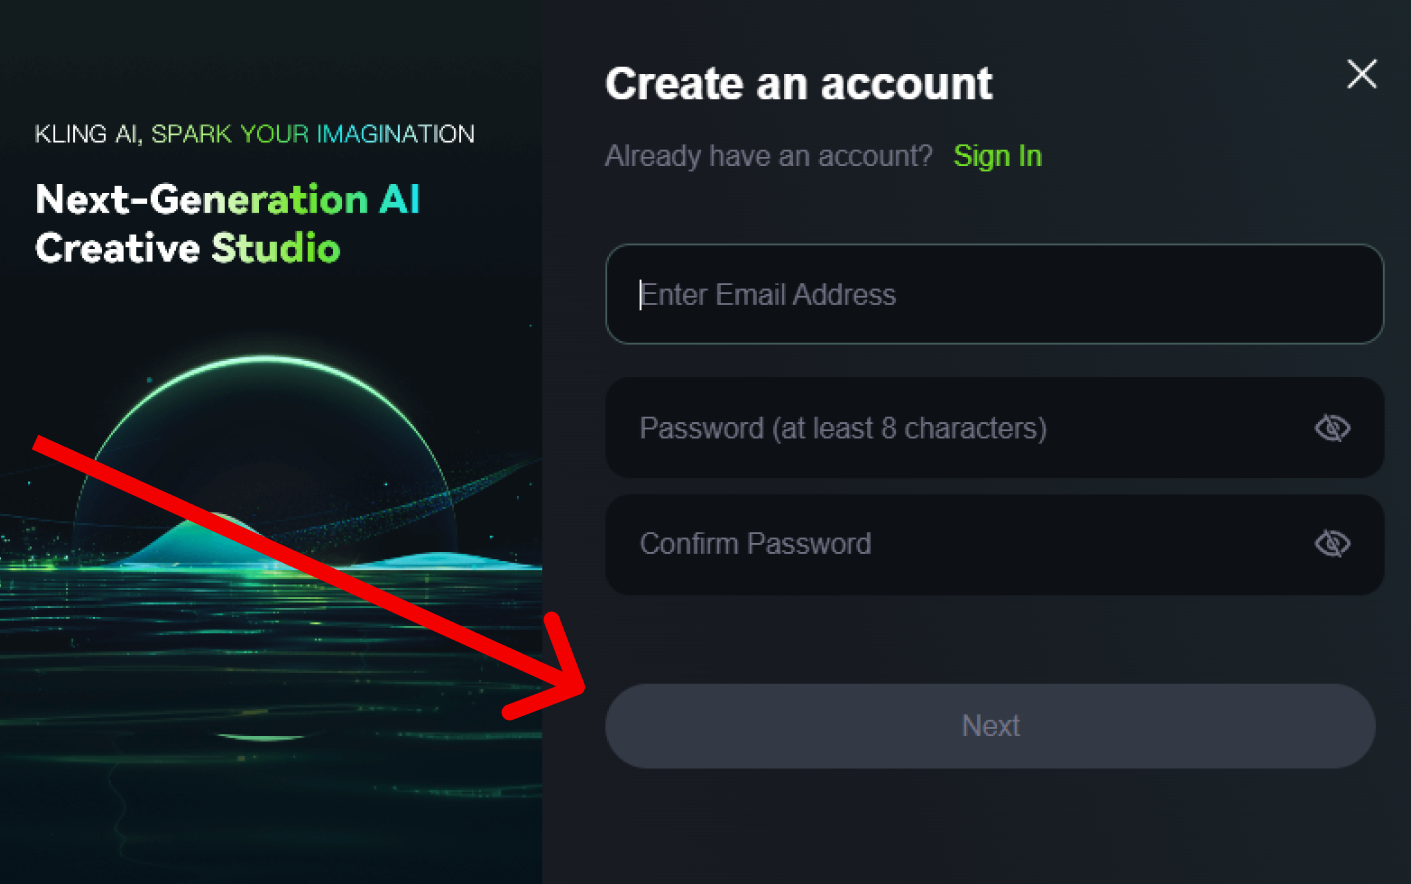Click the teal AI word in the headline

tap(399, 200)
